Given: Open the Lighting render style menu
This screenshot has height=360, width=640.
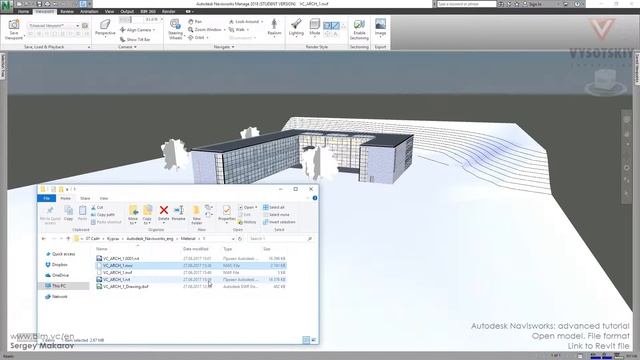Looking at the screenshot, I should pyautogui.click(x=296, y=28).
